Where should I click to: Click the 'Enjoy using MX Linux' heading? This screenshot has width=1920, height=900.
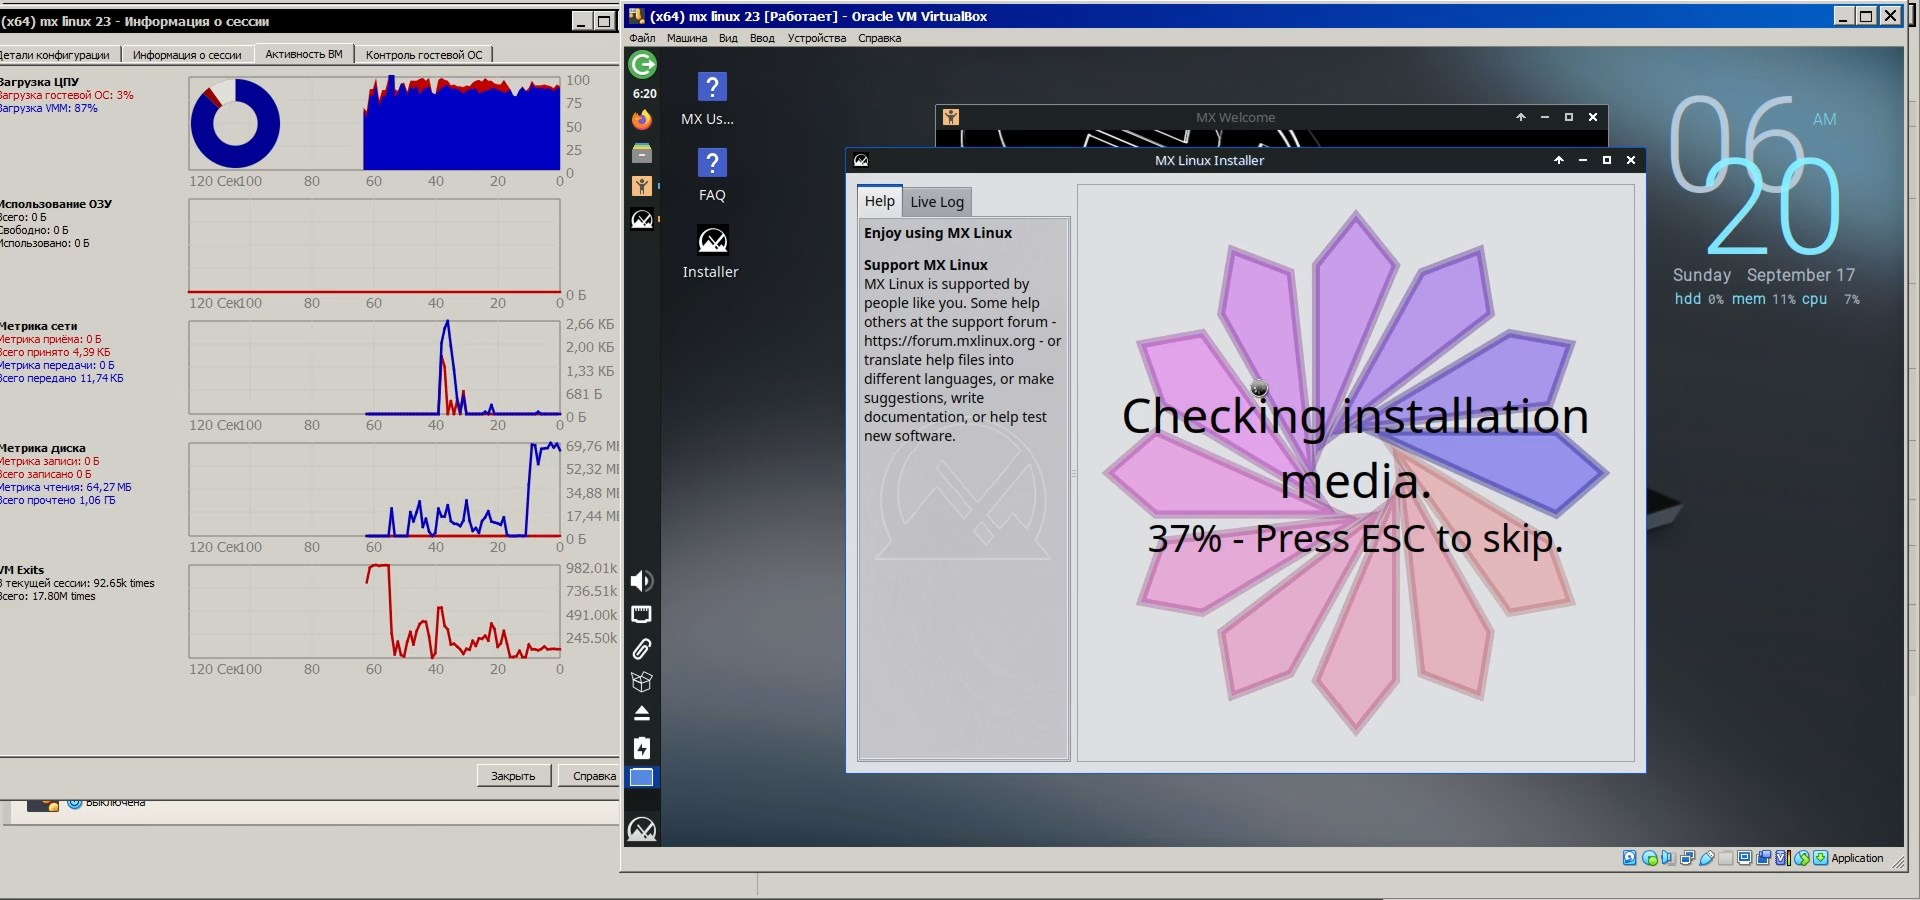pyautogui.click(x=938, y=233)
